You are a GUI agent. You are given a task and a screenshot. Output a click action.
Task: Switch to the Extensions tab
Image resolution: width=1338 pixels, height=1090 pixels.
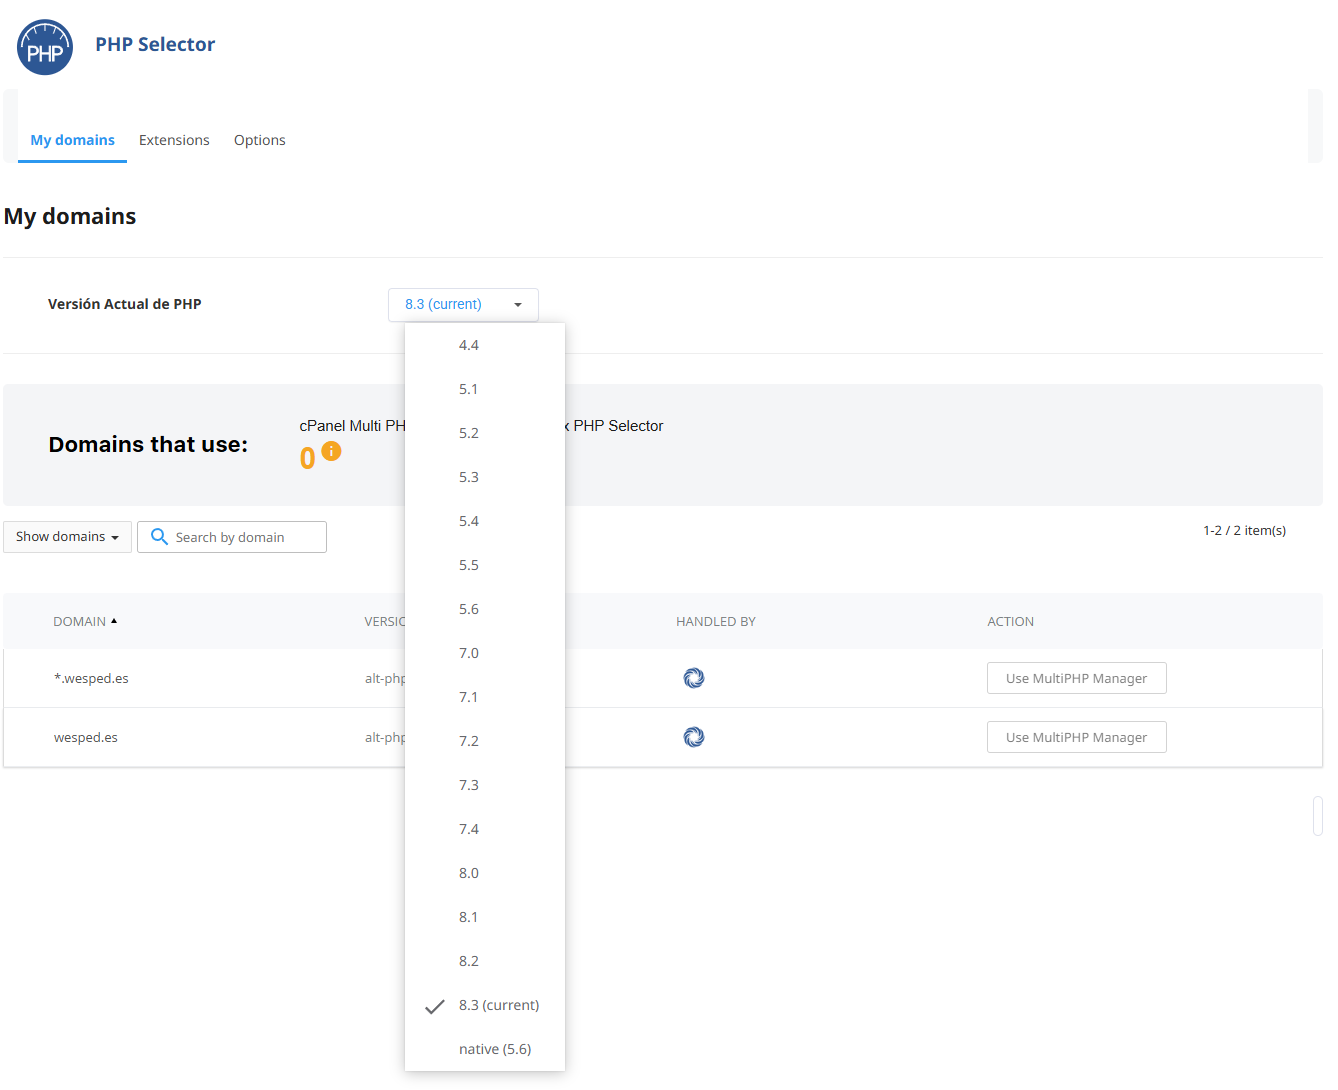(x=174, y=140)
